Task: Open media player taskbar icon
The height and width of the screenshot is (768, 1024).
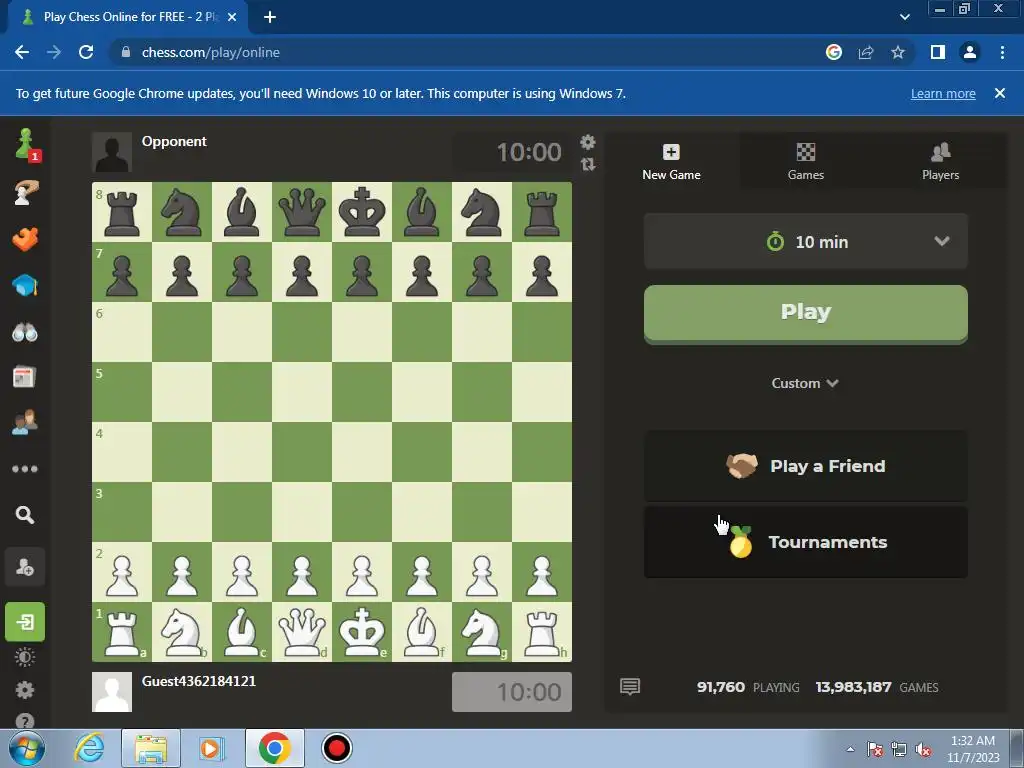Action: click(x=211, y=748)
